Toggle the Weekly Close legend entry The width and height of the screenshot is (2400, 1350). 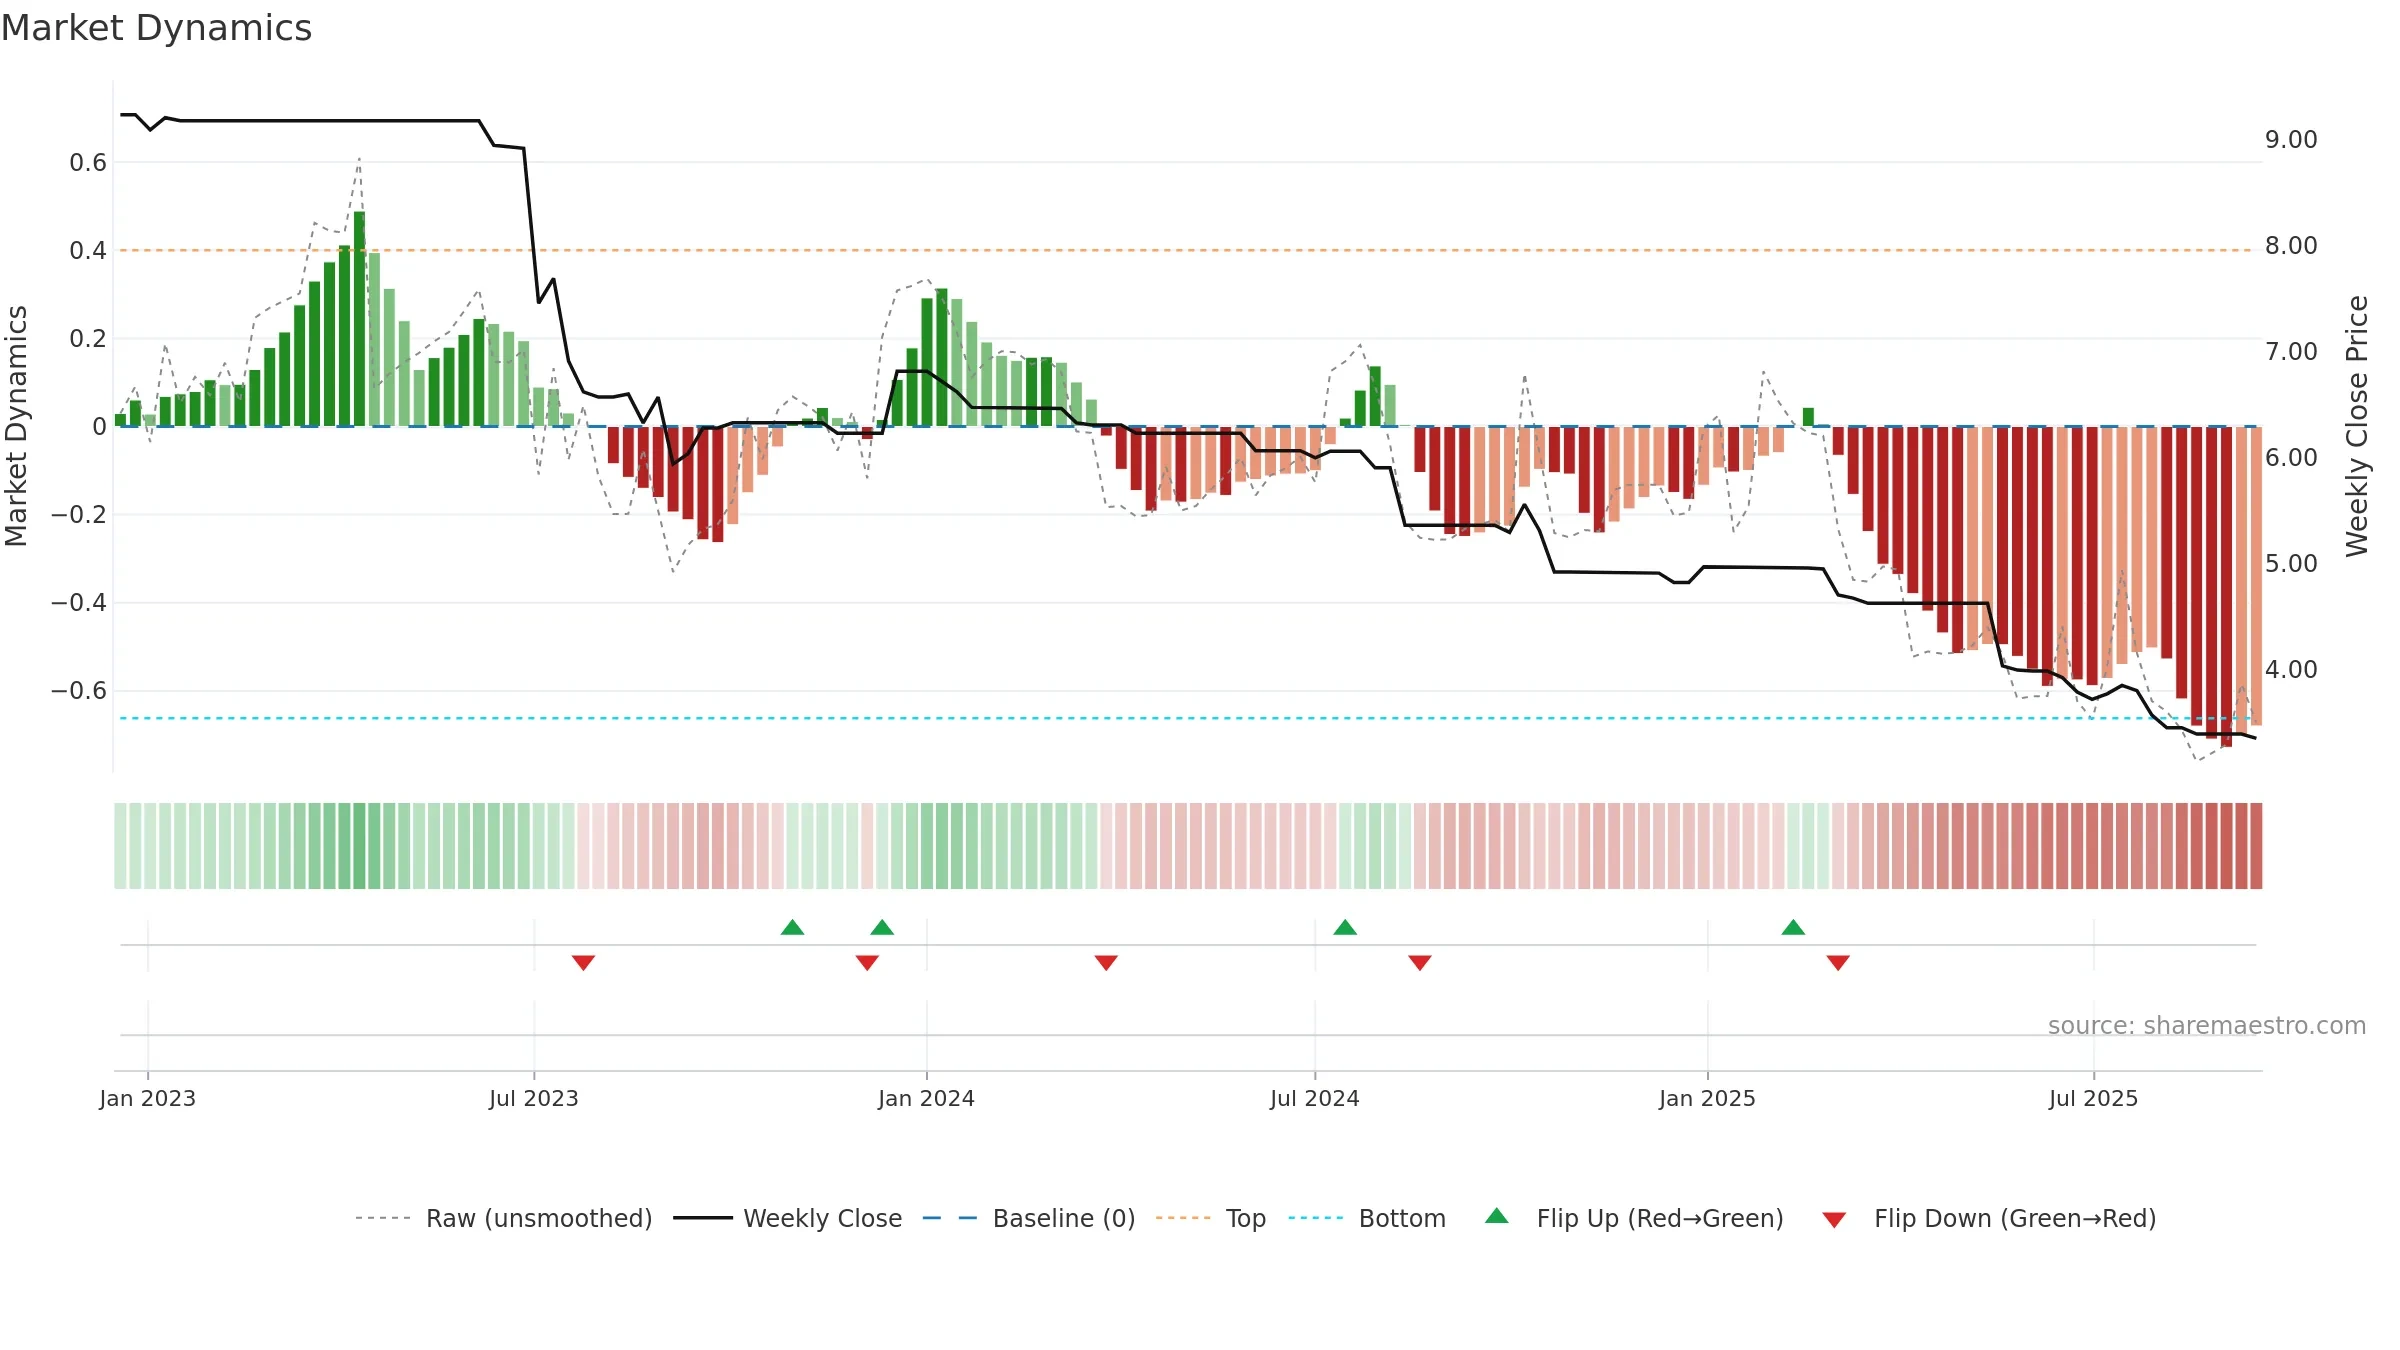point(788,1218)
